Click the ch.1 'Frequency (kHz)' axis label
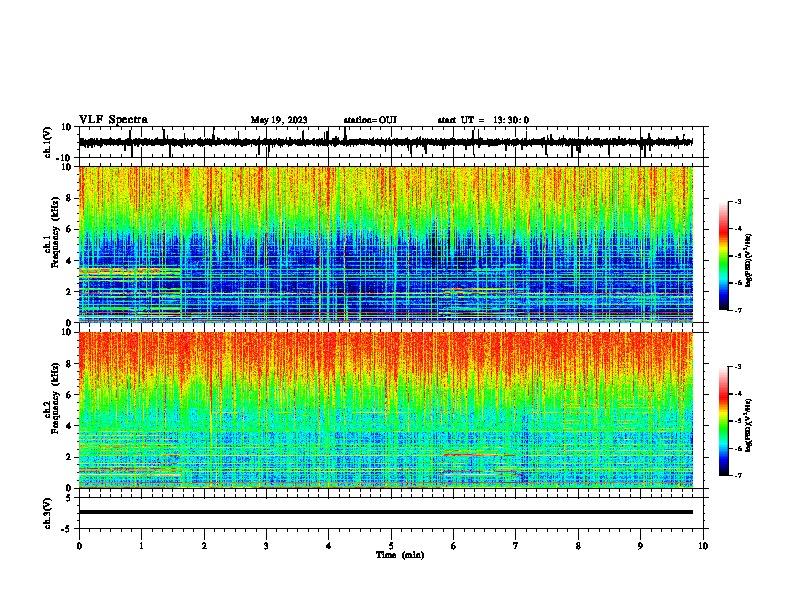The width and height of the screenshot is (792, 612). click(55, 232)
